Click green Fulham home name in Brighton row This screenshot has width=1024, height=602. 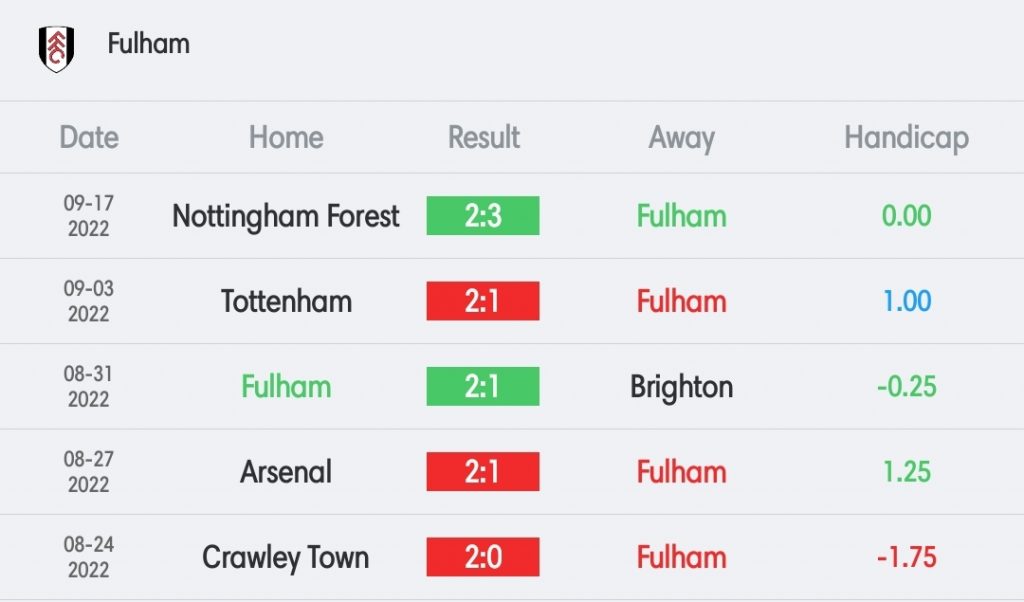click(286, 387)
